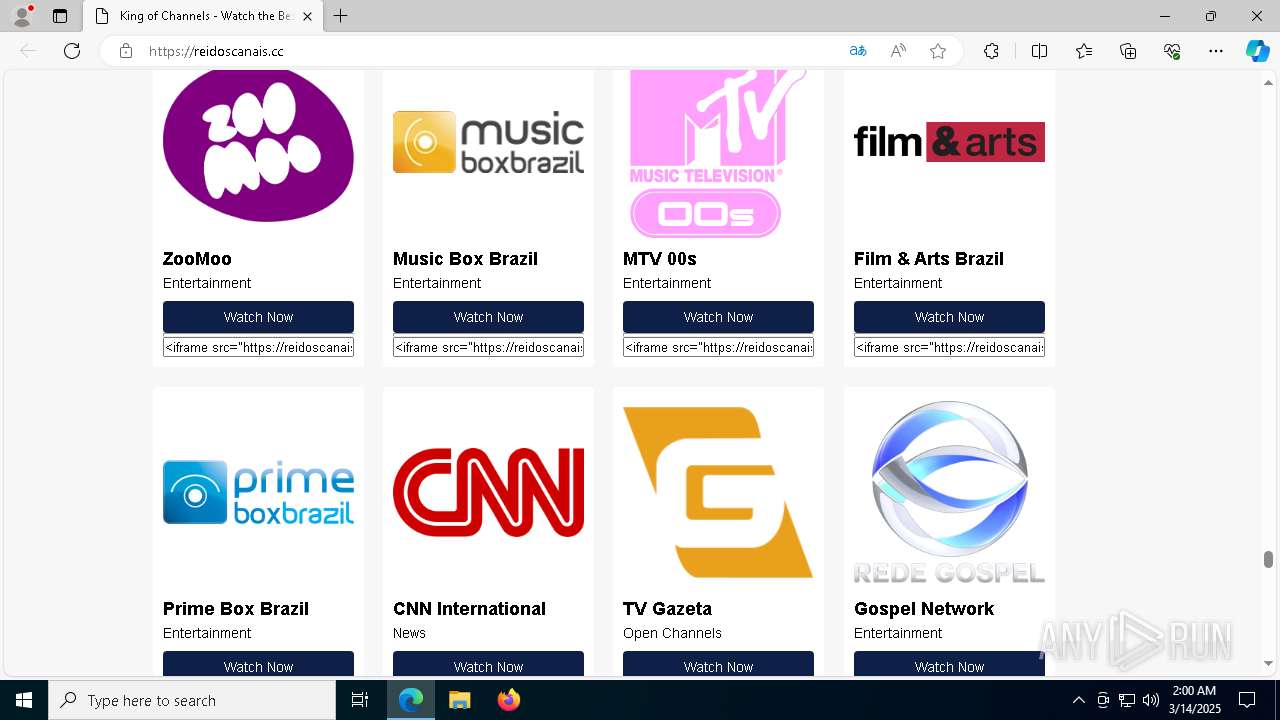1280x720 pixels.
Task: Click the Rede Gospel logo
Action: tap(949, 492)
